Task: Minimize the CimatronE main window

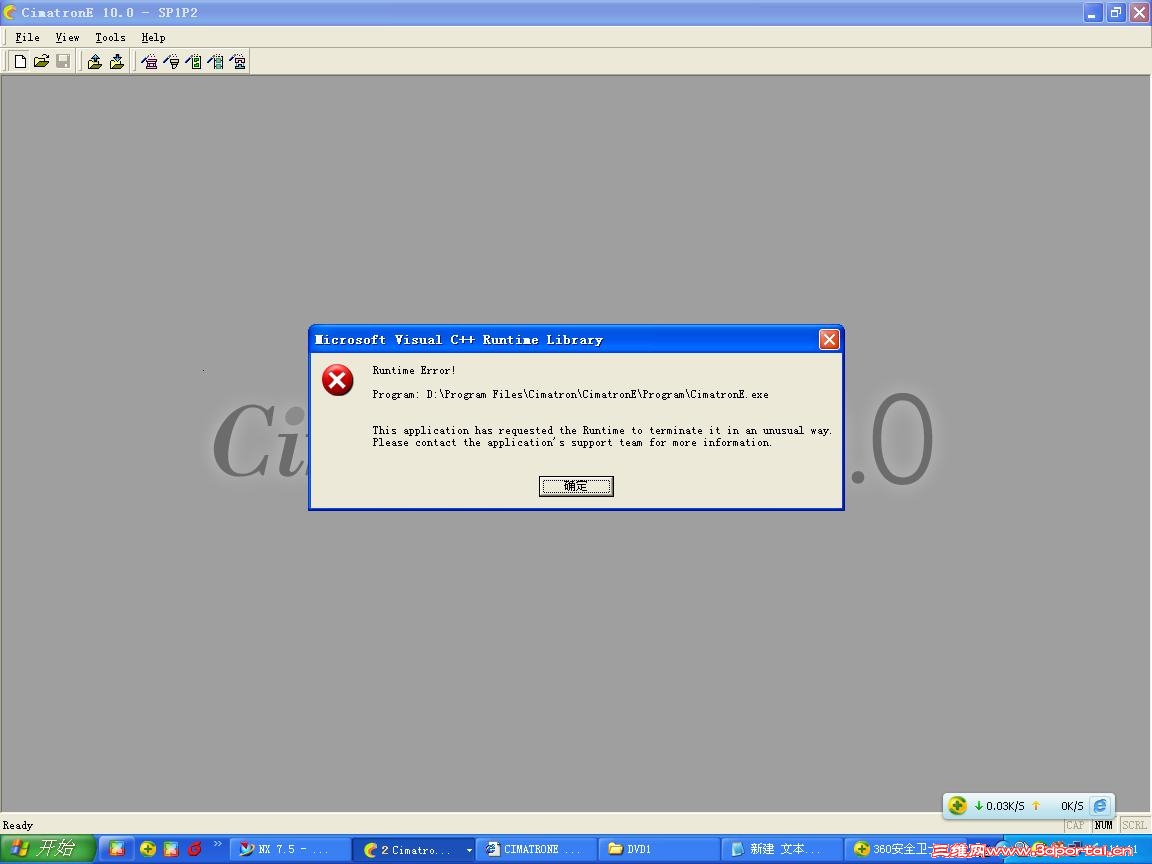Action: (x=1092, y=12)
